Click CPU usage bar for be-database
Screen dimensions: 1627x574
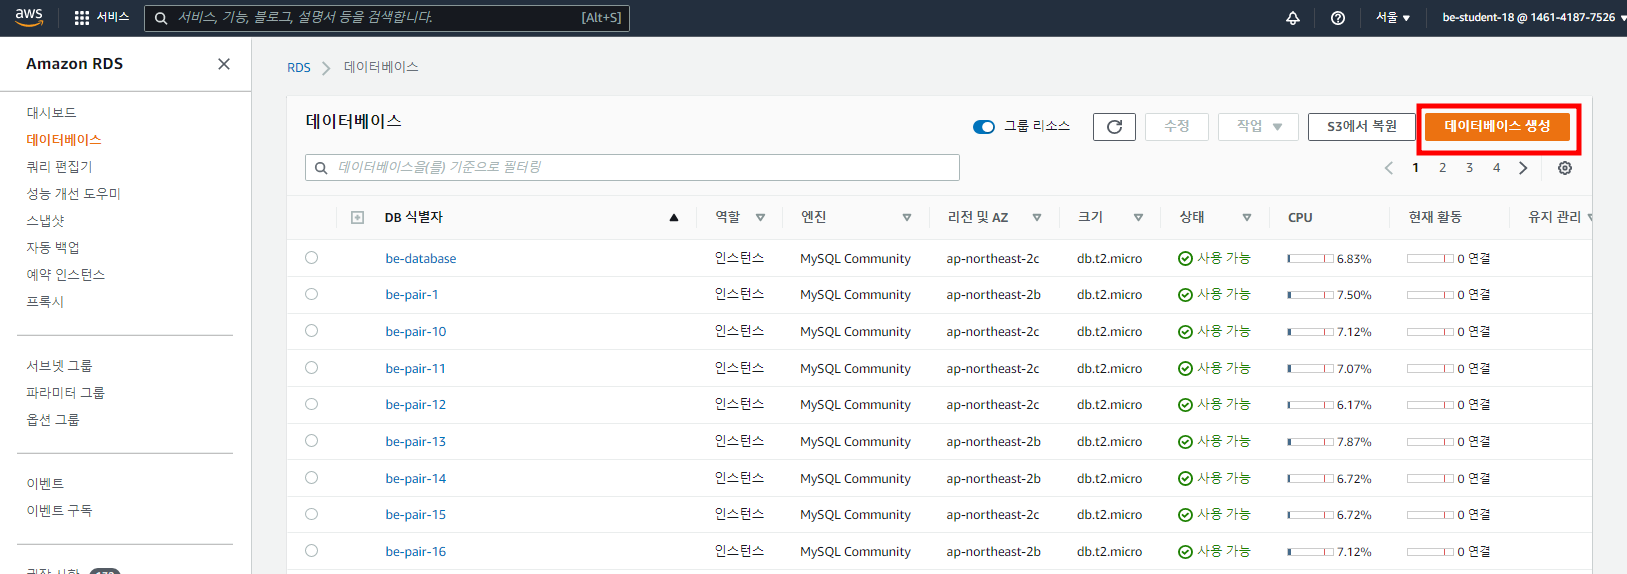(1310, 259)
